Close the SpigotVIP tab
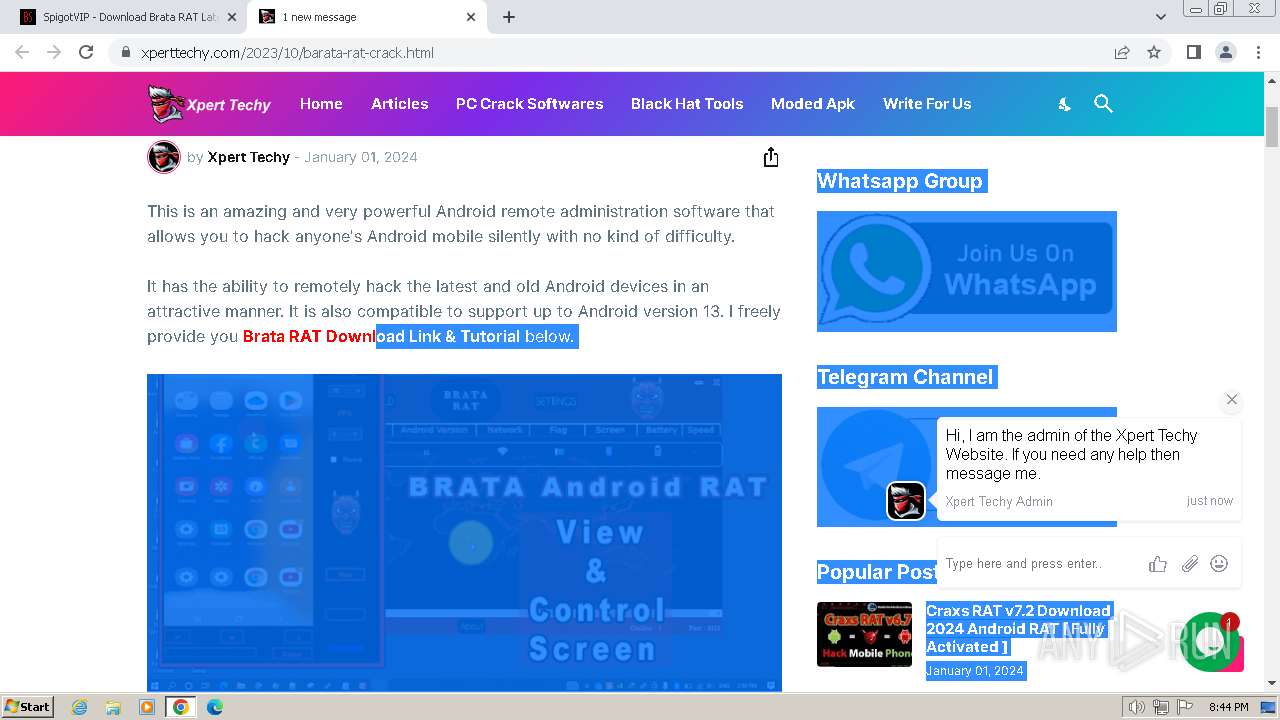1280x720 pixels. (232, 17)
